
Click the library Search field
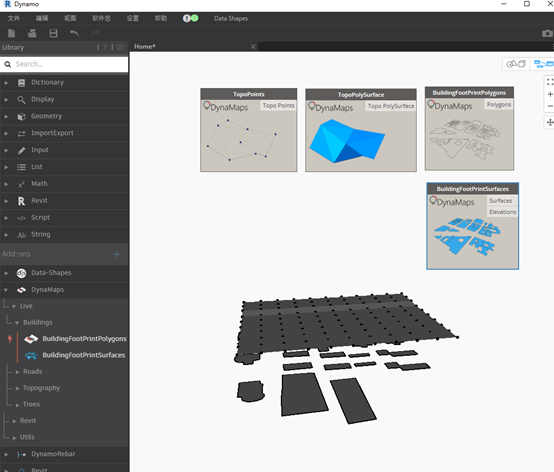(x=64, y=64)
